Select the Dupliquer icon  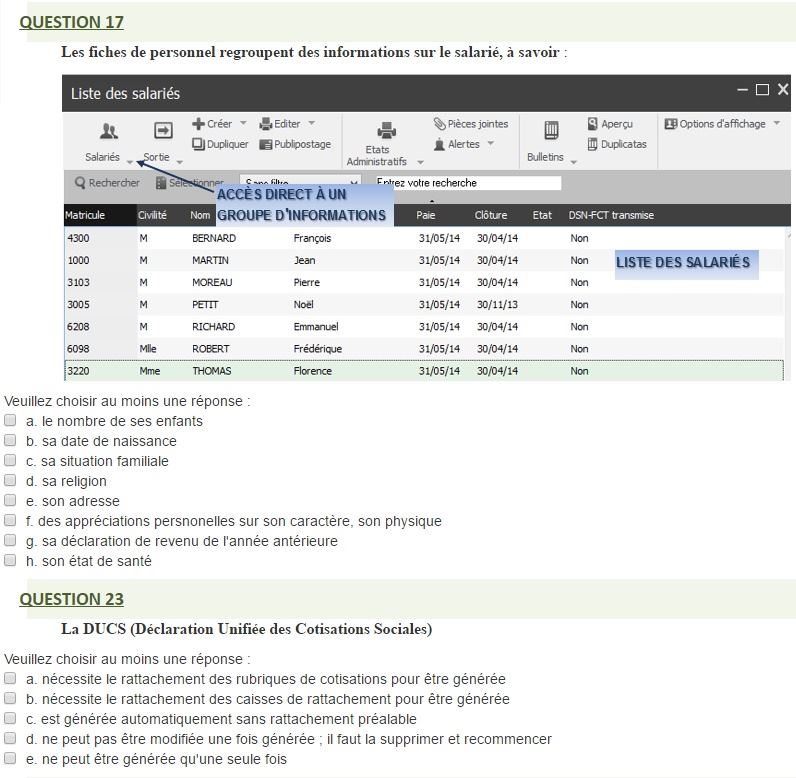point(198,144)
